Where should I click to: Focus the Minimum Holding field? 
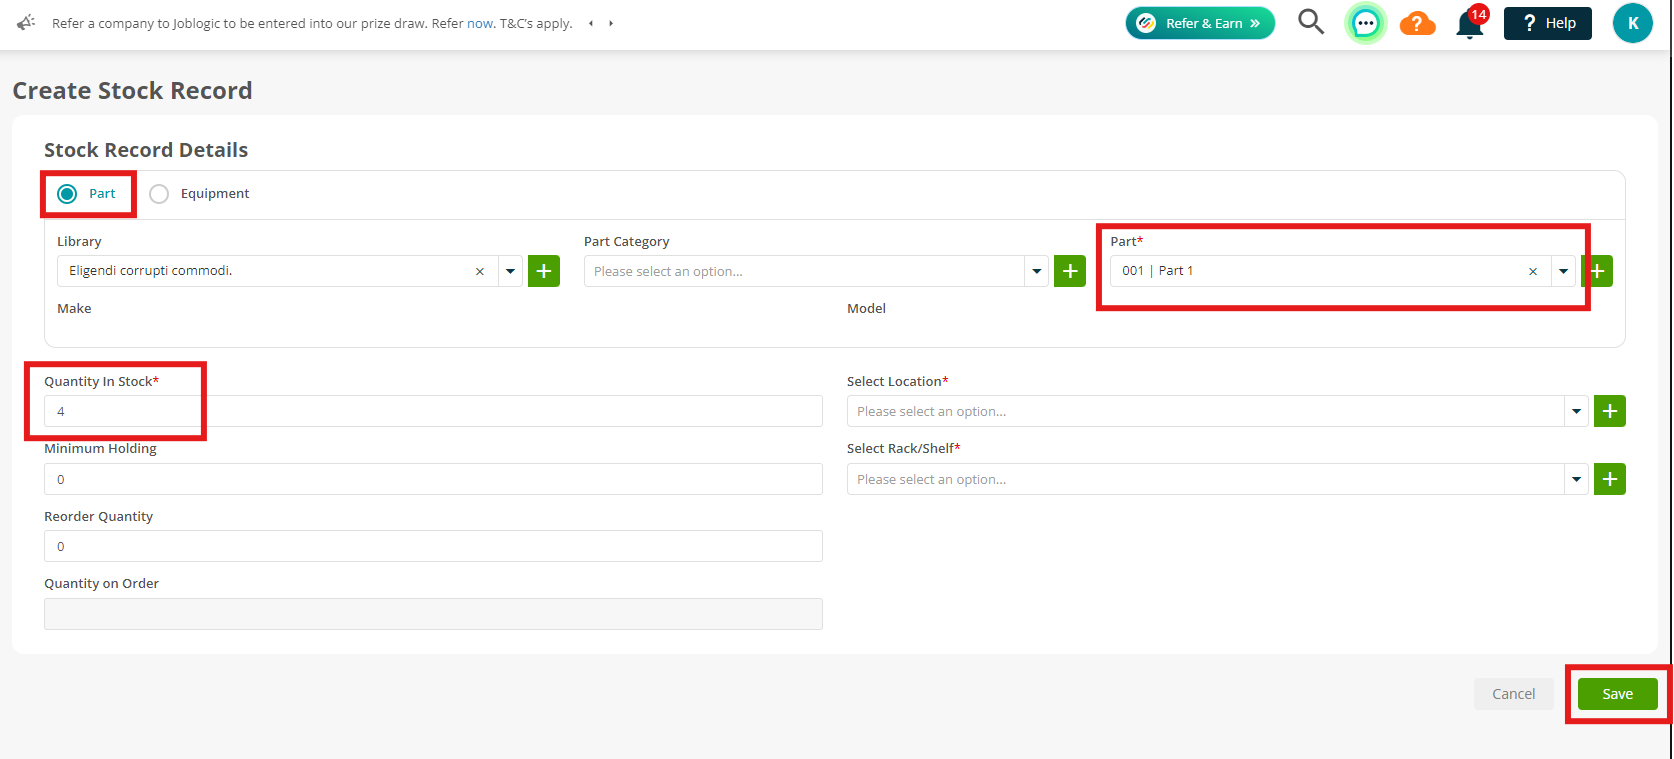(x=433, y=479)
